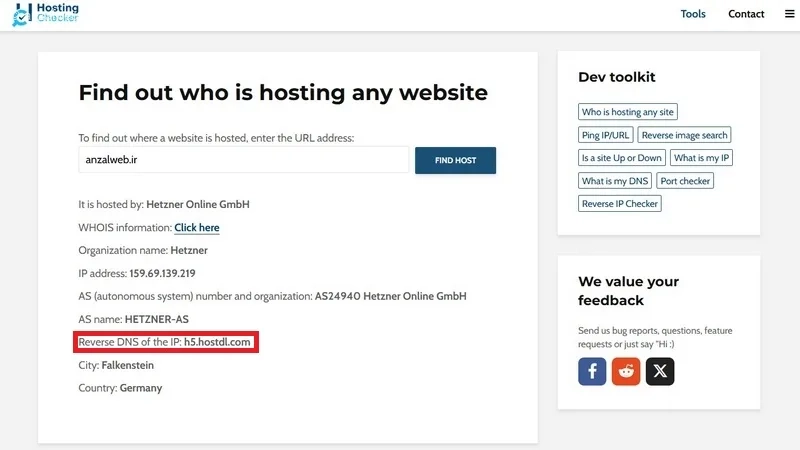800x450 pixels.
Task: Open WHOIS information Click here link
Action: click(x=197, y=228)
